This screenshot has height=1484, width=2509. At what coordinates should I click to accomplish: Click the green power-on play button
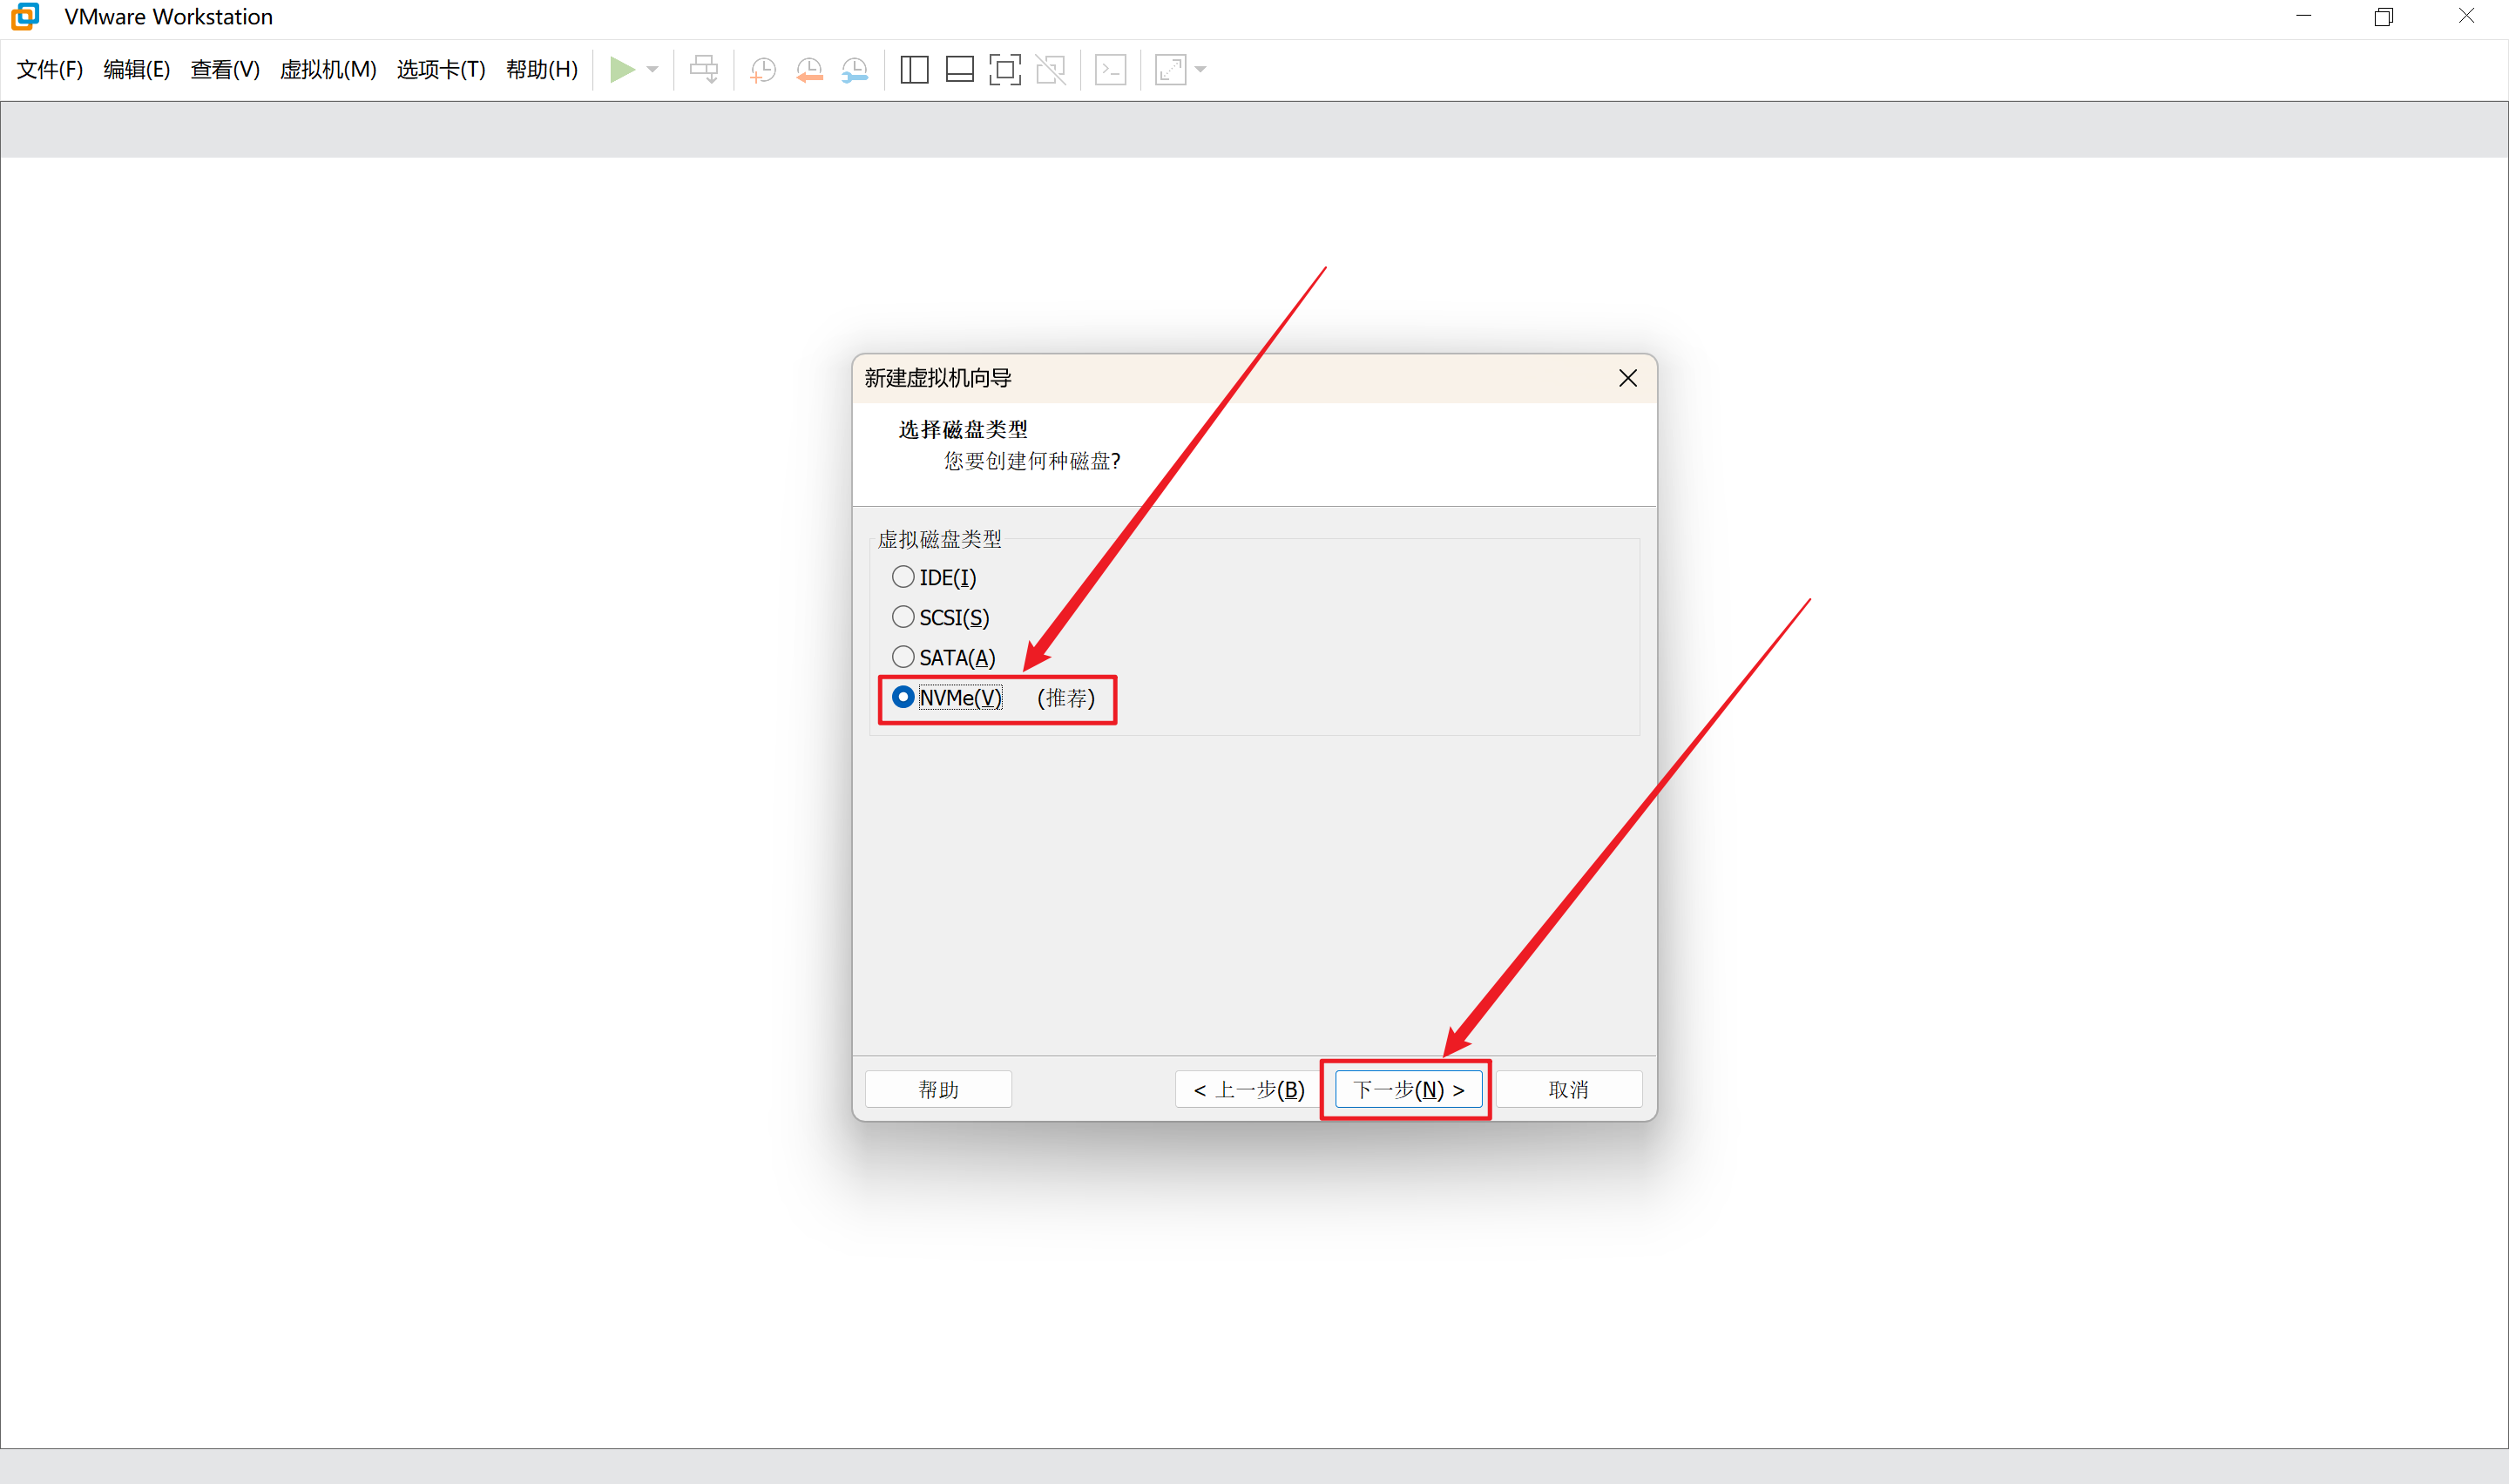(x=622, y=69)
